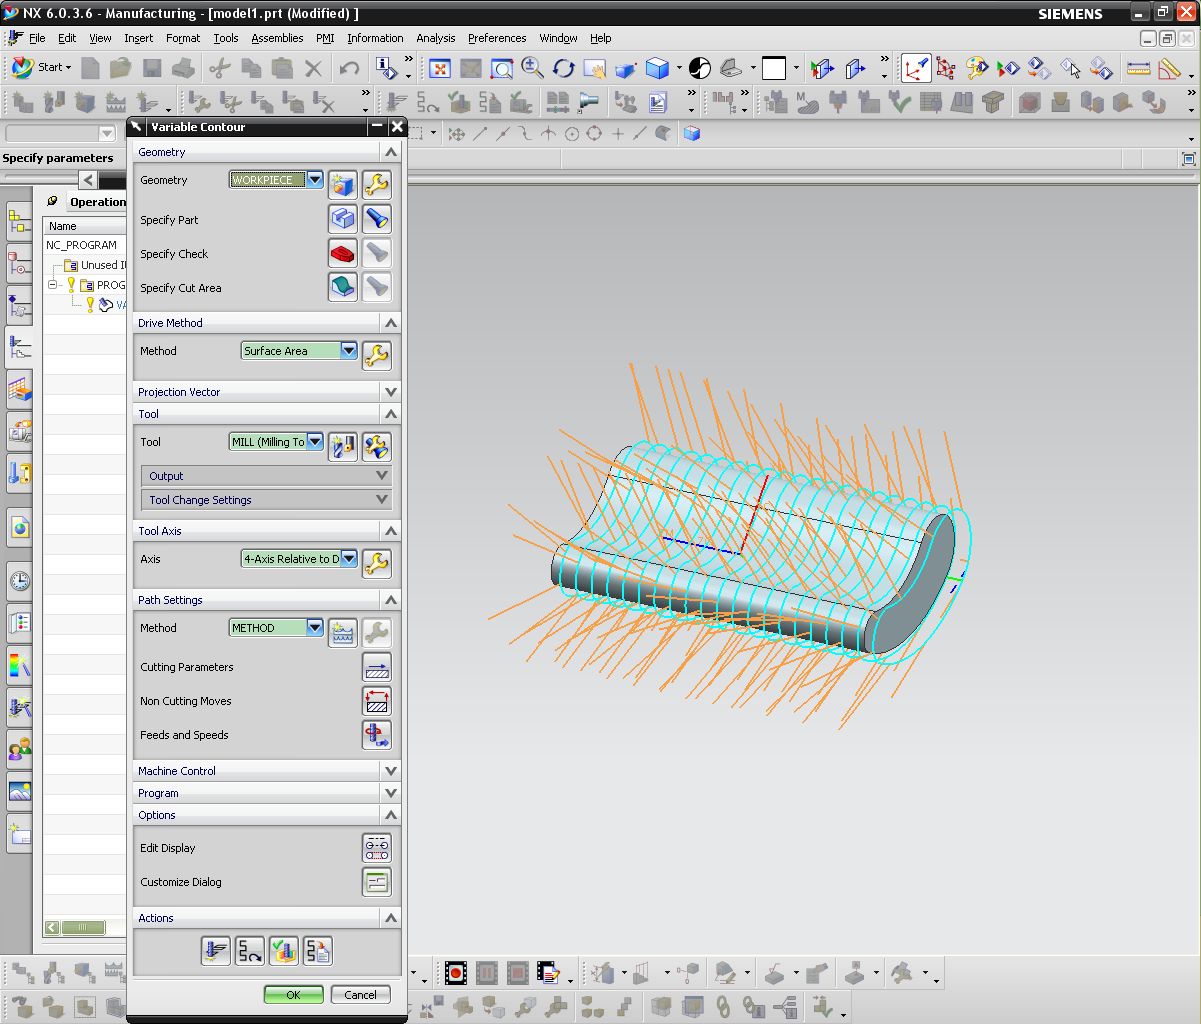Screen dimensions: 1201x1024
Task: Click Measure Distance ruler icon
Action: 1138,68
